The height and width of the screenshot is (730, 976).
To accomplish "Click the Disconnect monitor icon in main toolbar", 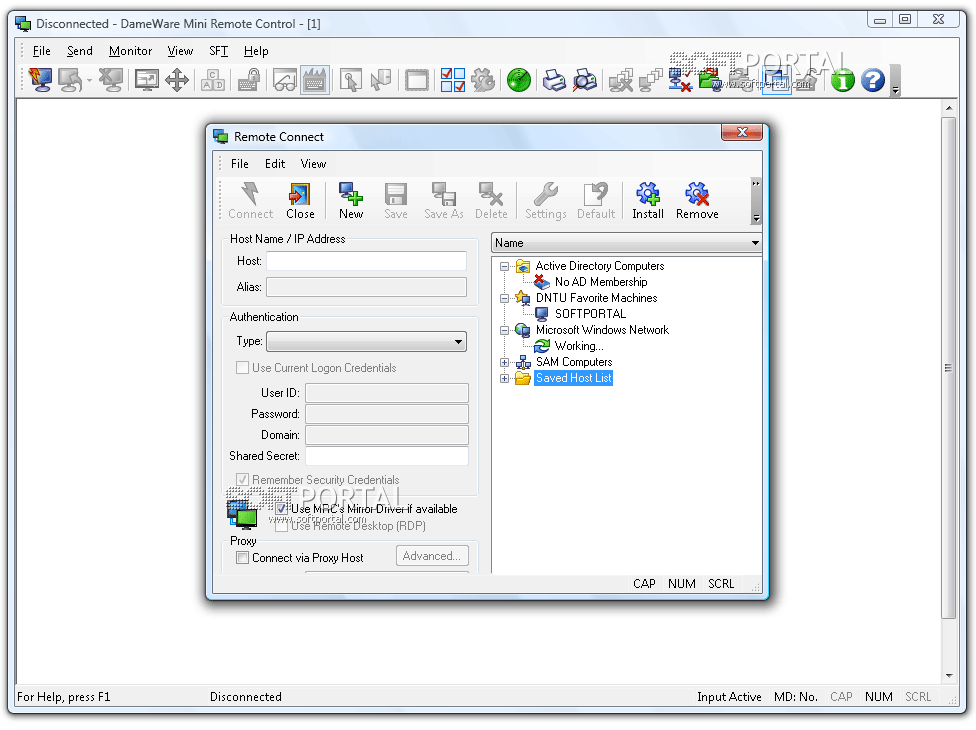I will pos(111,80).
